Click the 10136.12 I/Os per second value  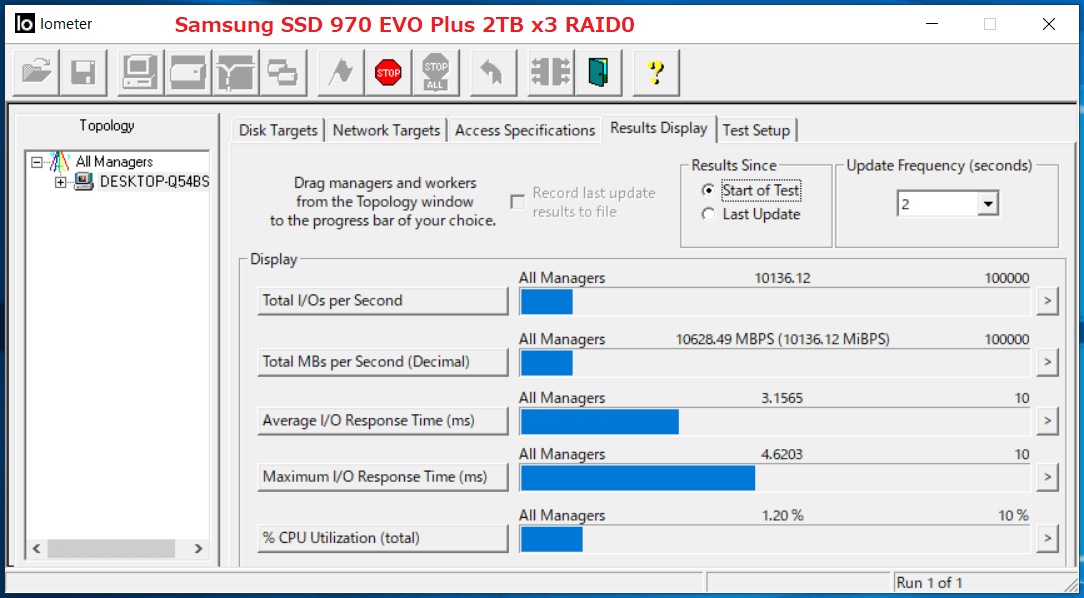pyautogui.click(x=783, y=279)
